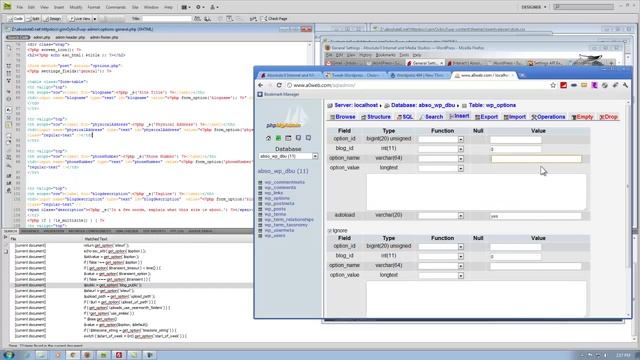Image resolution: width=640 pixels, height=360 pixels.
Task: Open the Database selector abso_wp_dbu dropdown
Action: pos(288,156)
